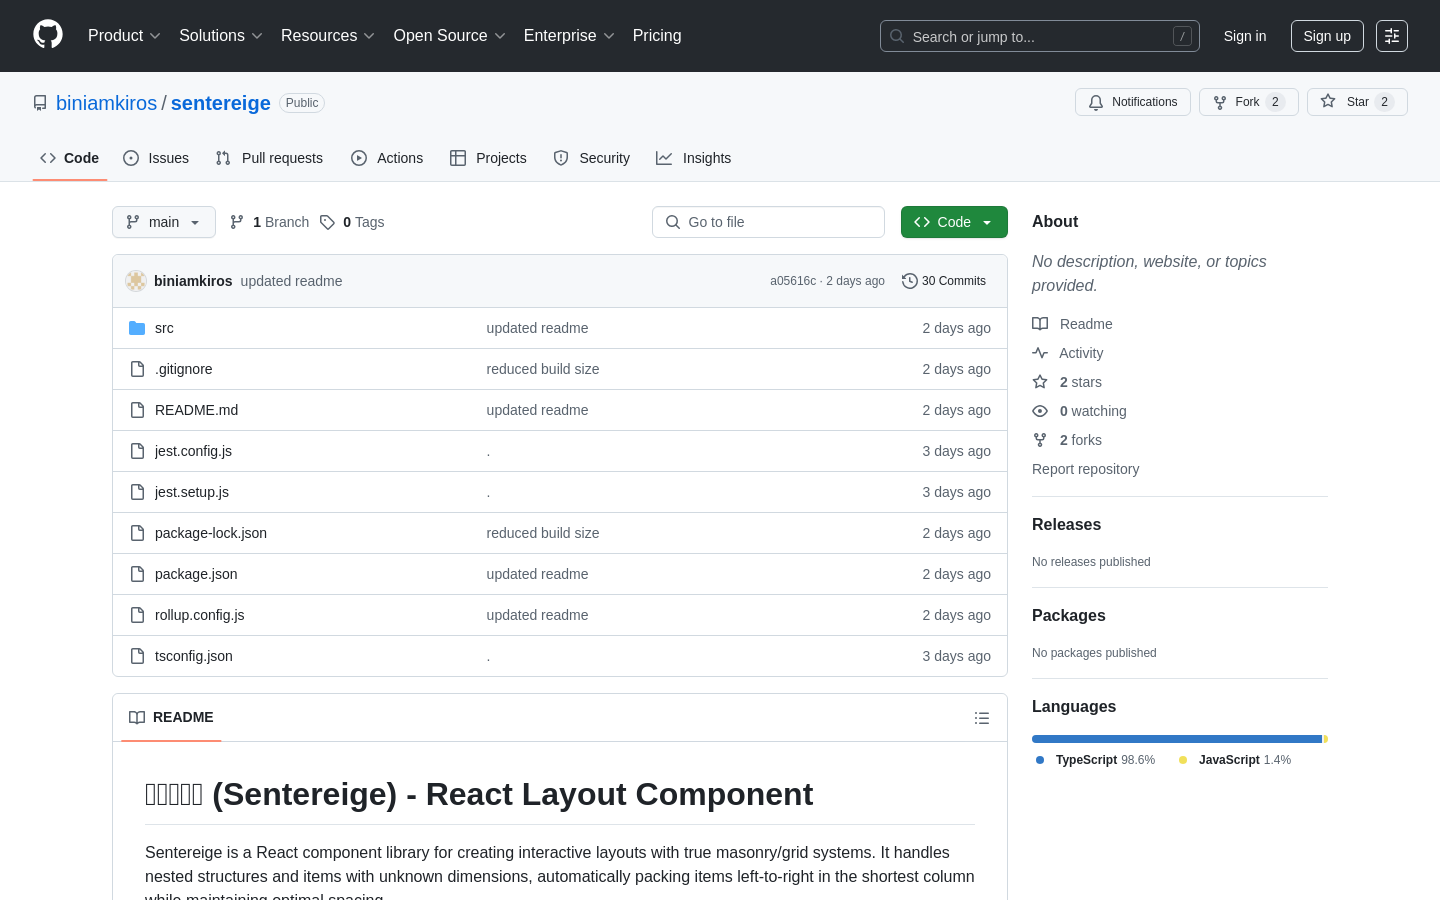
Task: Click the Sign in link
Action: click(x=1245, y=36)
